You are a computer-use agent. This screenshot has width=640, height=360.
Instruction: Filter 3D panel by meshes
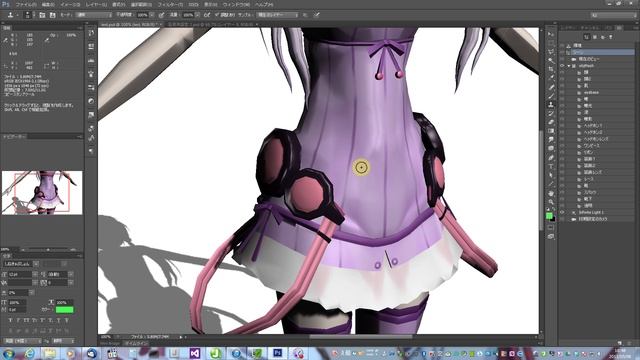tap(595, 37)
